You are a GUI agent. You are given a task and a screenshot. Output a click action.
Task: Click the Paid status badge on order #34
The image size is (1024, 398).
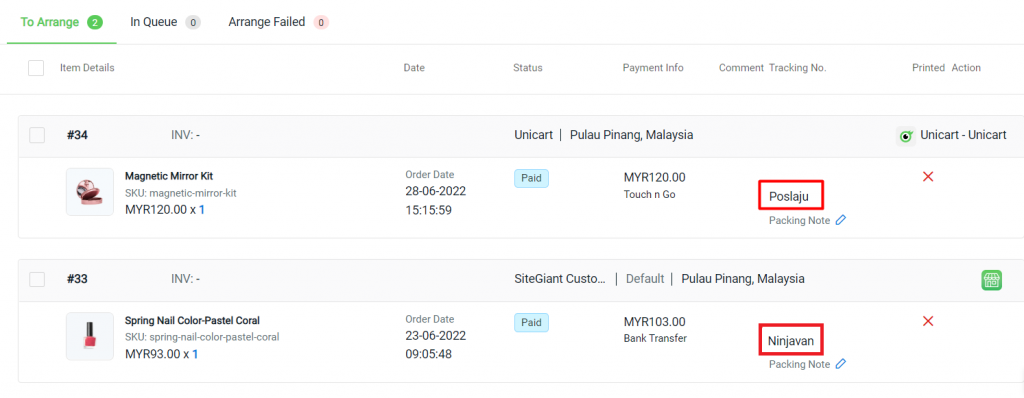point(531,178)
